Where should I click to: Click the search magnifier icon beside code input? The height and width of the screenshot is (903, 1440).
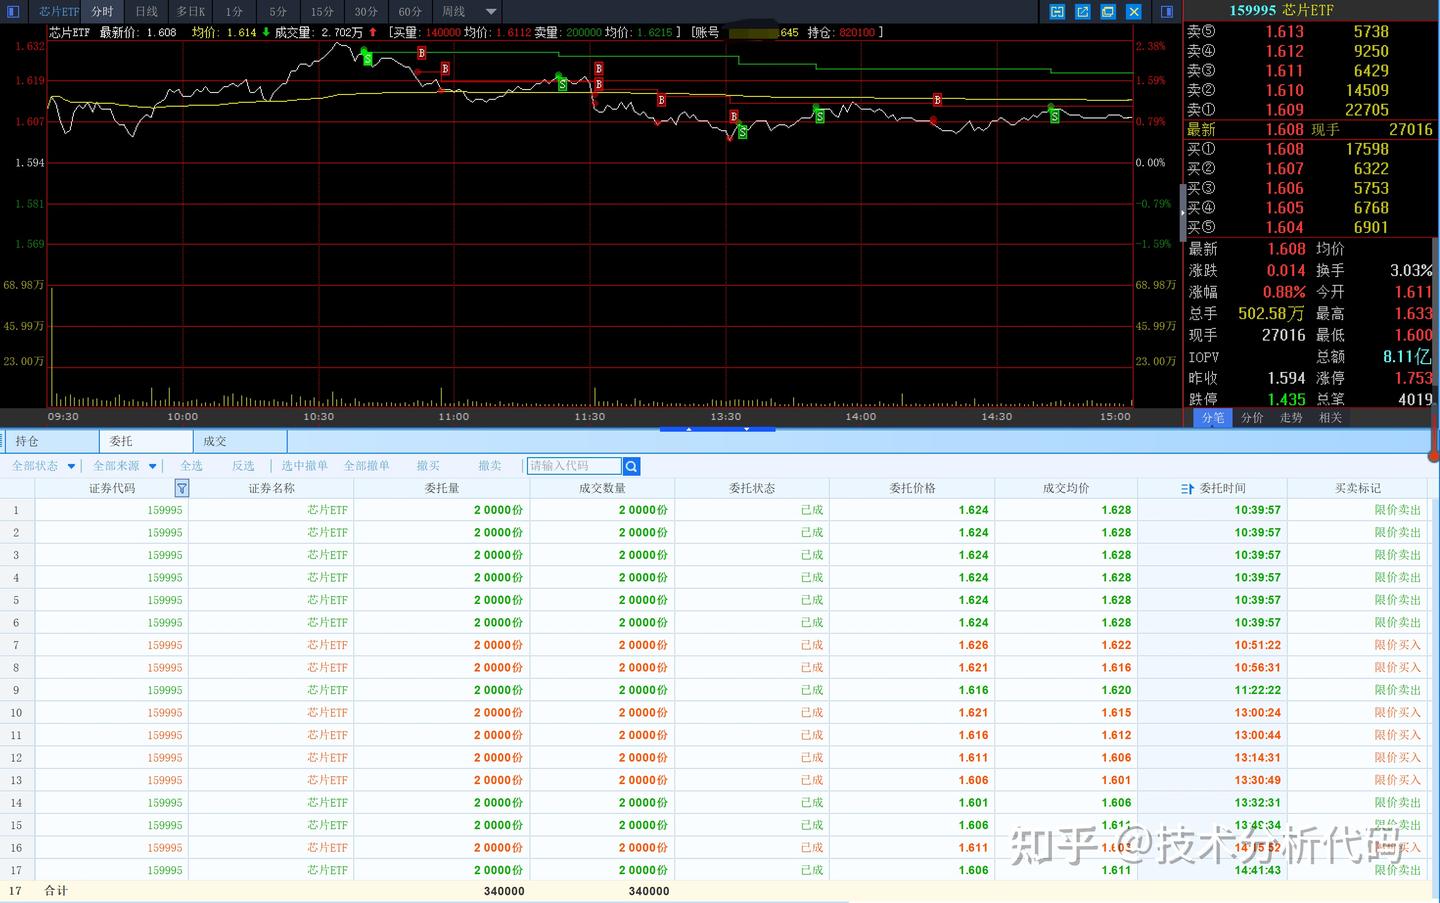tap(631, 466)
